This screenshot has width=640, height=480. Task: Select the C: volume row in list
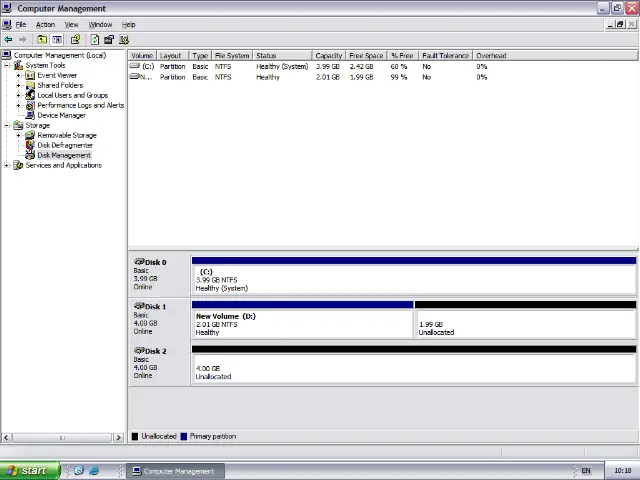click(148, 66)
